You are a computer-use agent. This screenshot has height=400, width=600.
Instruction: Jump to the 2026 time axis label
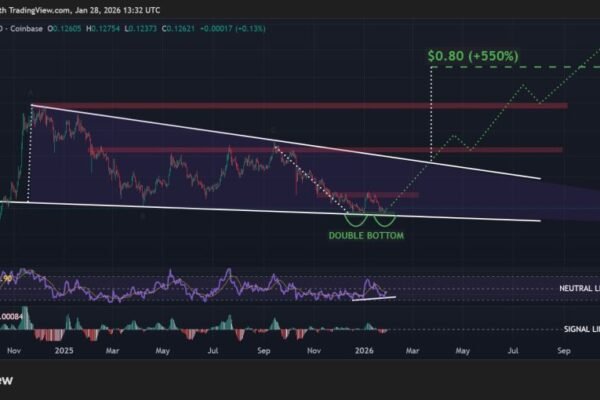pyautogui.click(x=364, y=353)
